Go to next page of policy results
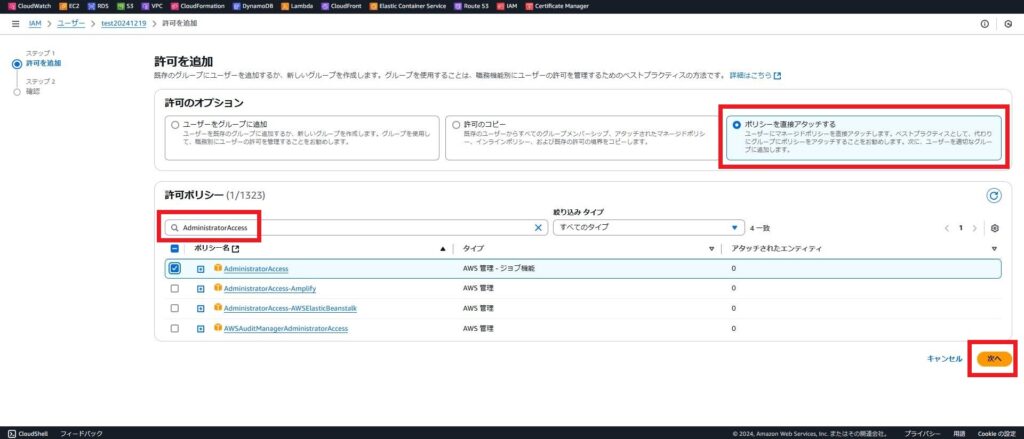The height and width of the screenshot is (439, 1024). click(x=974, y=228)
